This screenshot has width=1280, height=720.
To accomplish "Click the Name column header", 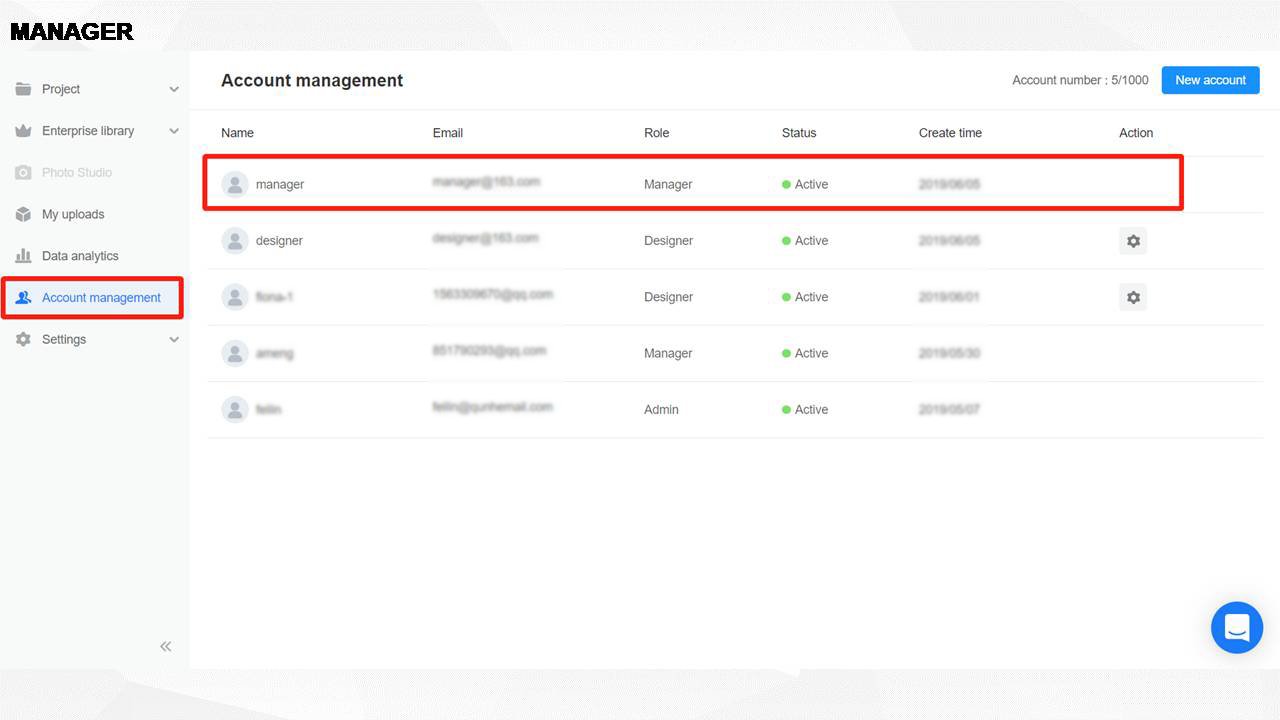I will point(237,133).
